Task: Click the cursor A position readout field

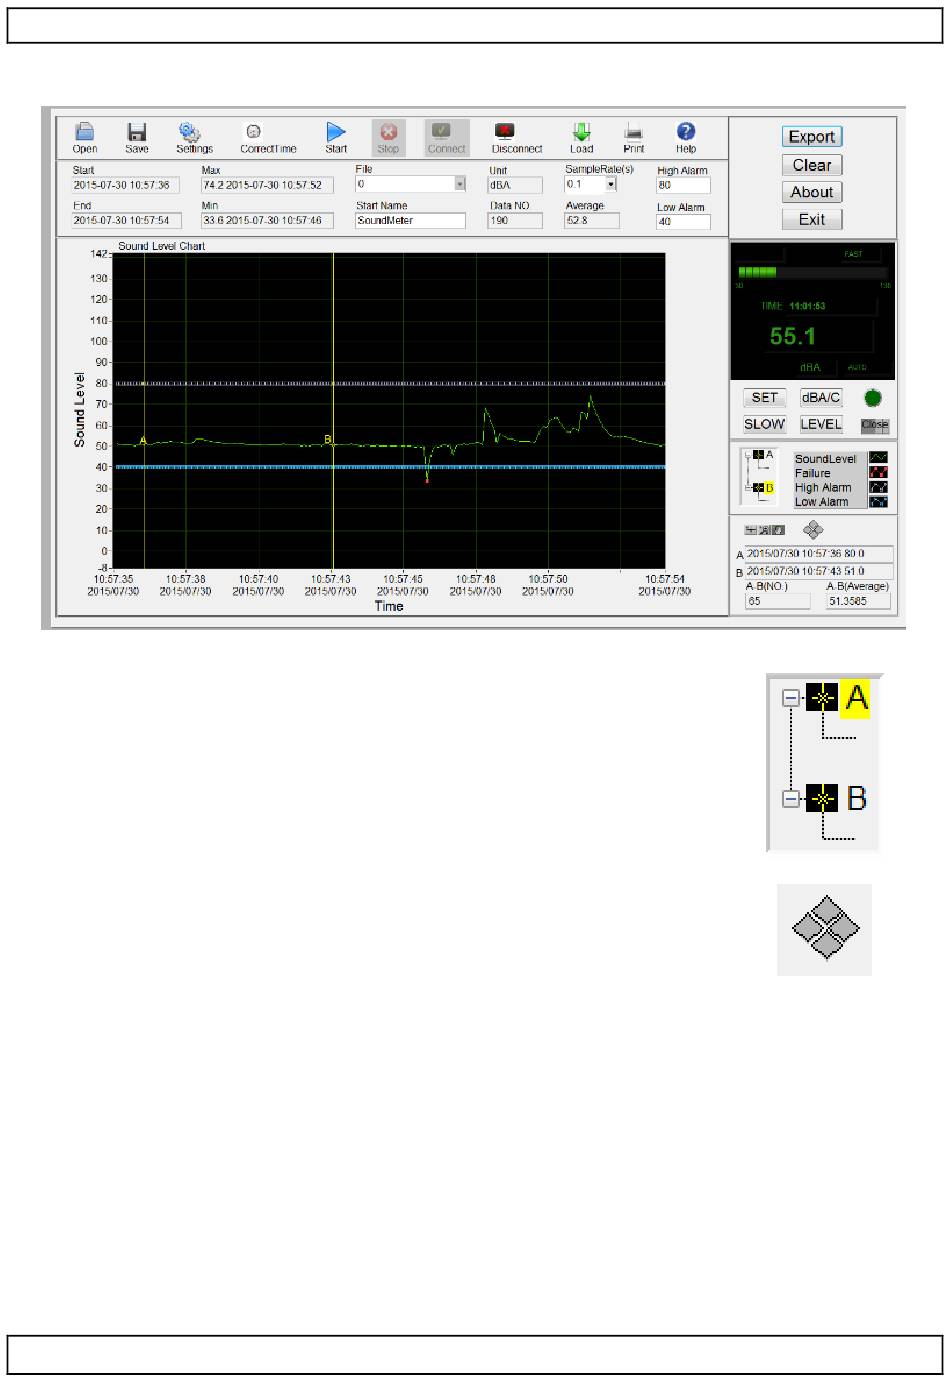Action: coord(819,553)
